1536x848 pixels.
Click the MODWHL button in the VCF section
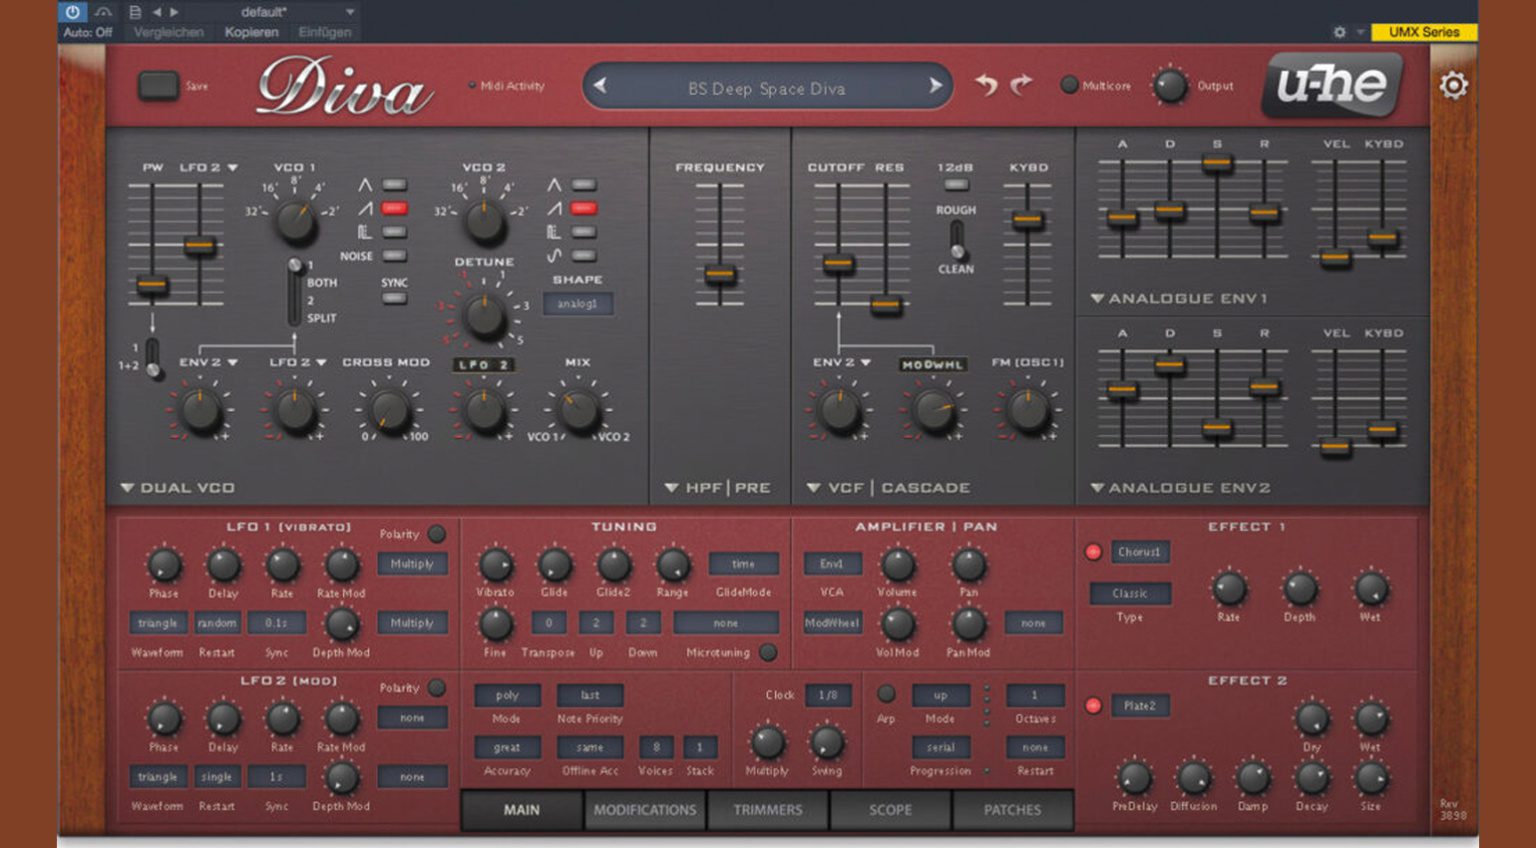click(934, 364)
